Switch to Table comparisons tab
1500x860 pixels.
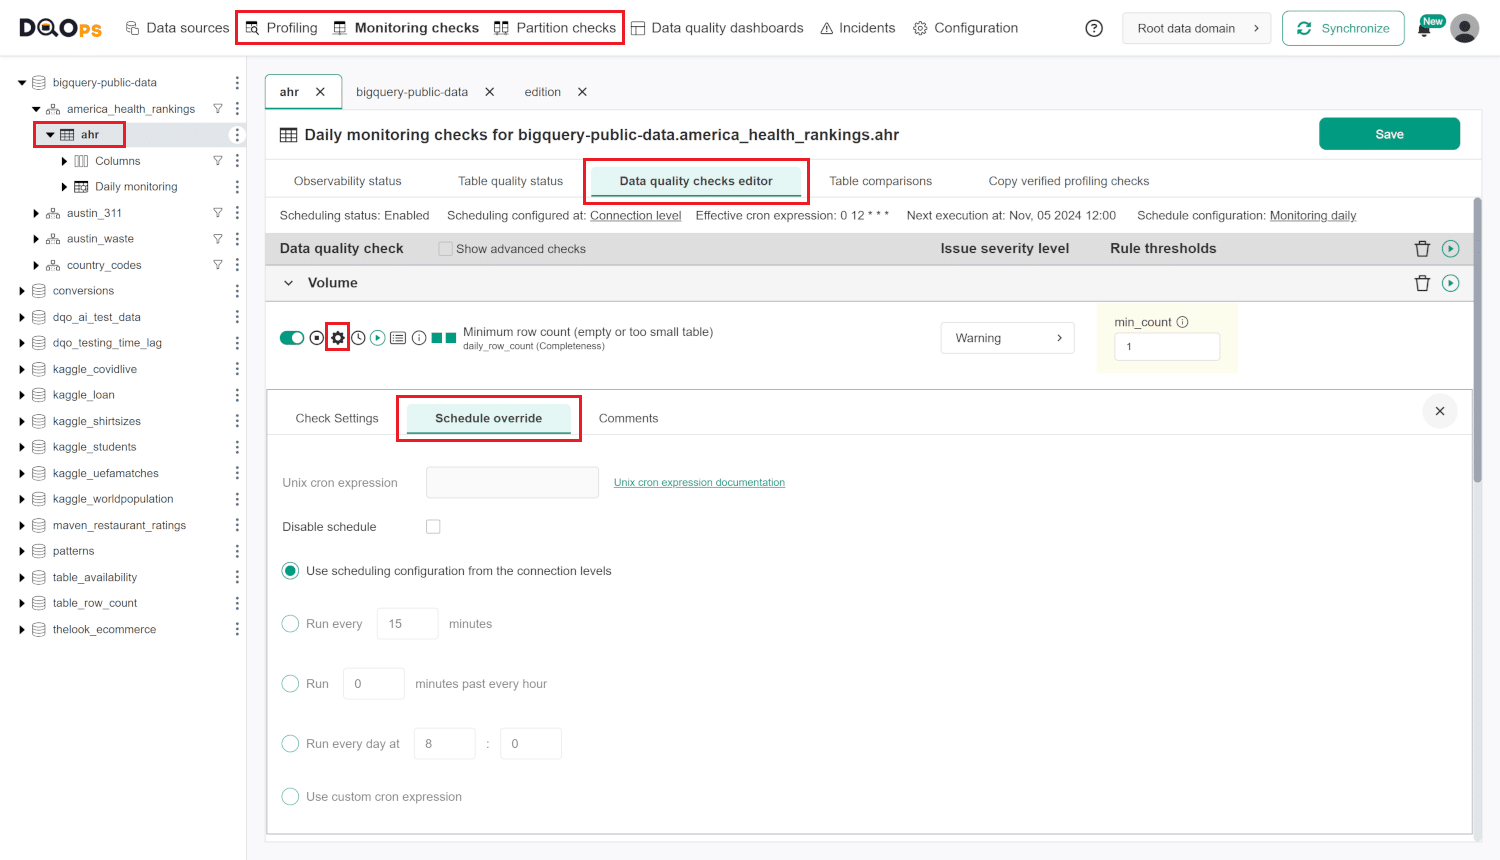point(881,181)
